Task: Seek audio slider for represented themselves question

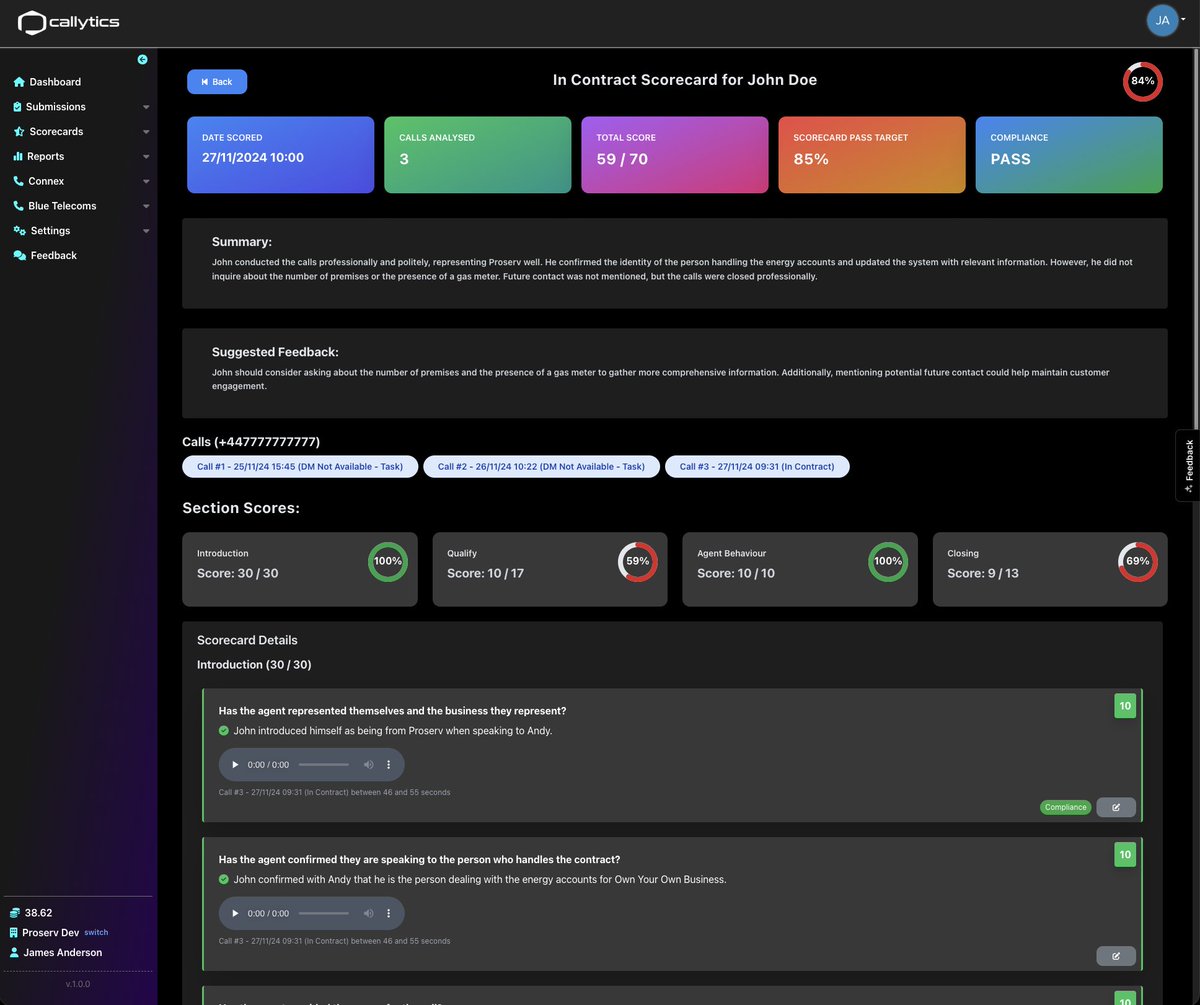Action: [324, 765]
